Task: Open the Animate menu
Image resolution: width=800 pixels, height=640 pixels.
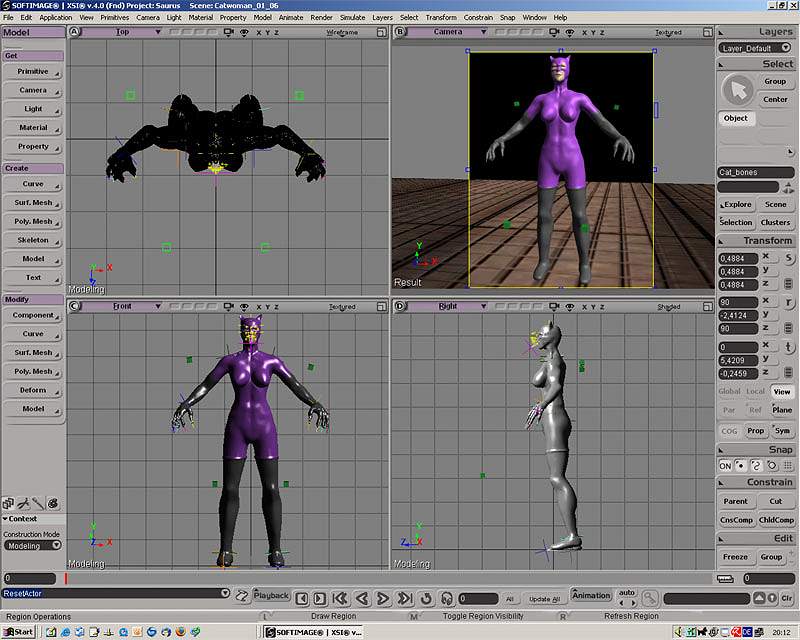Action: [291, 17]
